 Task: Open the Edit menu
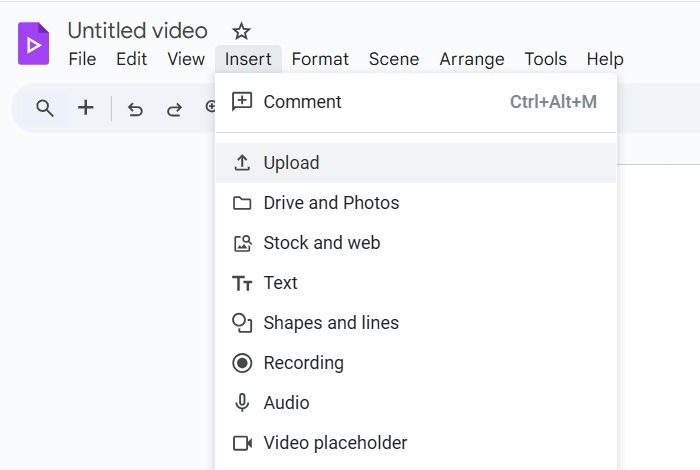click(131, 59)
